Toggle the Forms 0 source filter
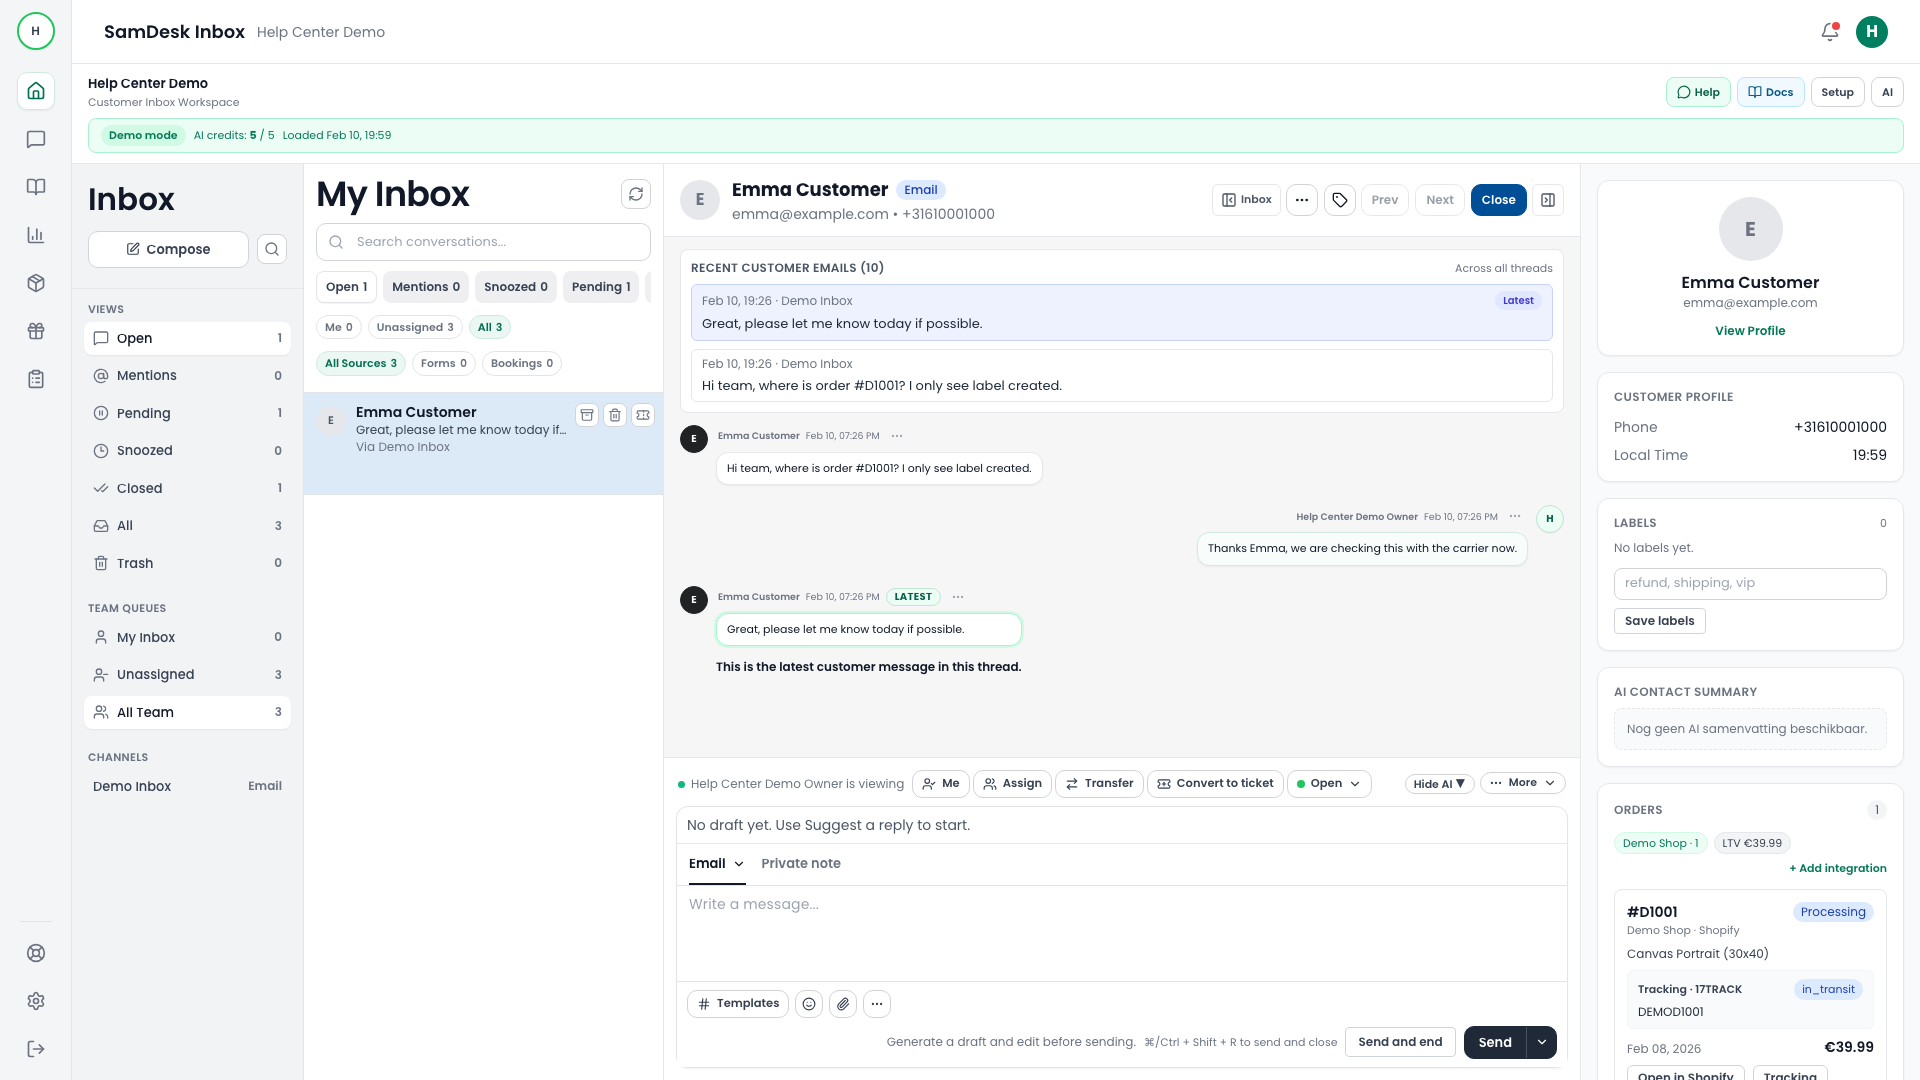 click(443, 363)
